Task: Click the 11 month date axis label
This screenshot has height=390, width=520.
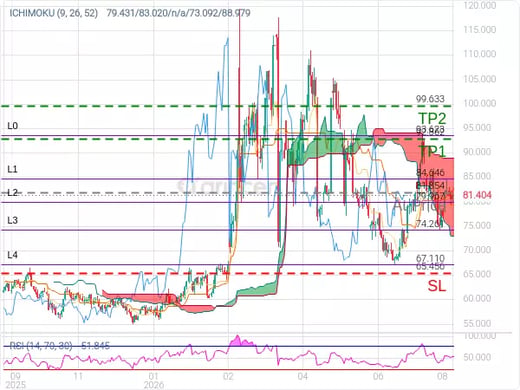Action: click(x=78, y=376)
